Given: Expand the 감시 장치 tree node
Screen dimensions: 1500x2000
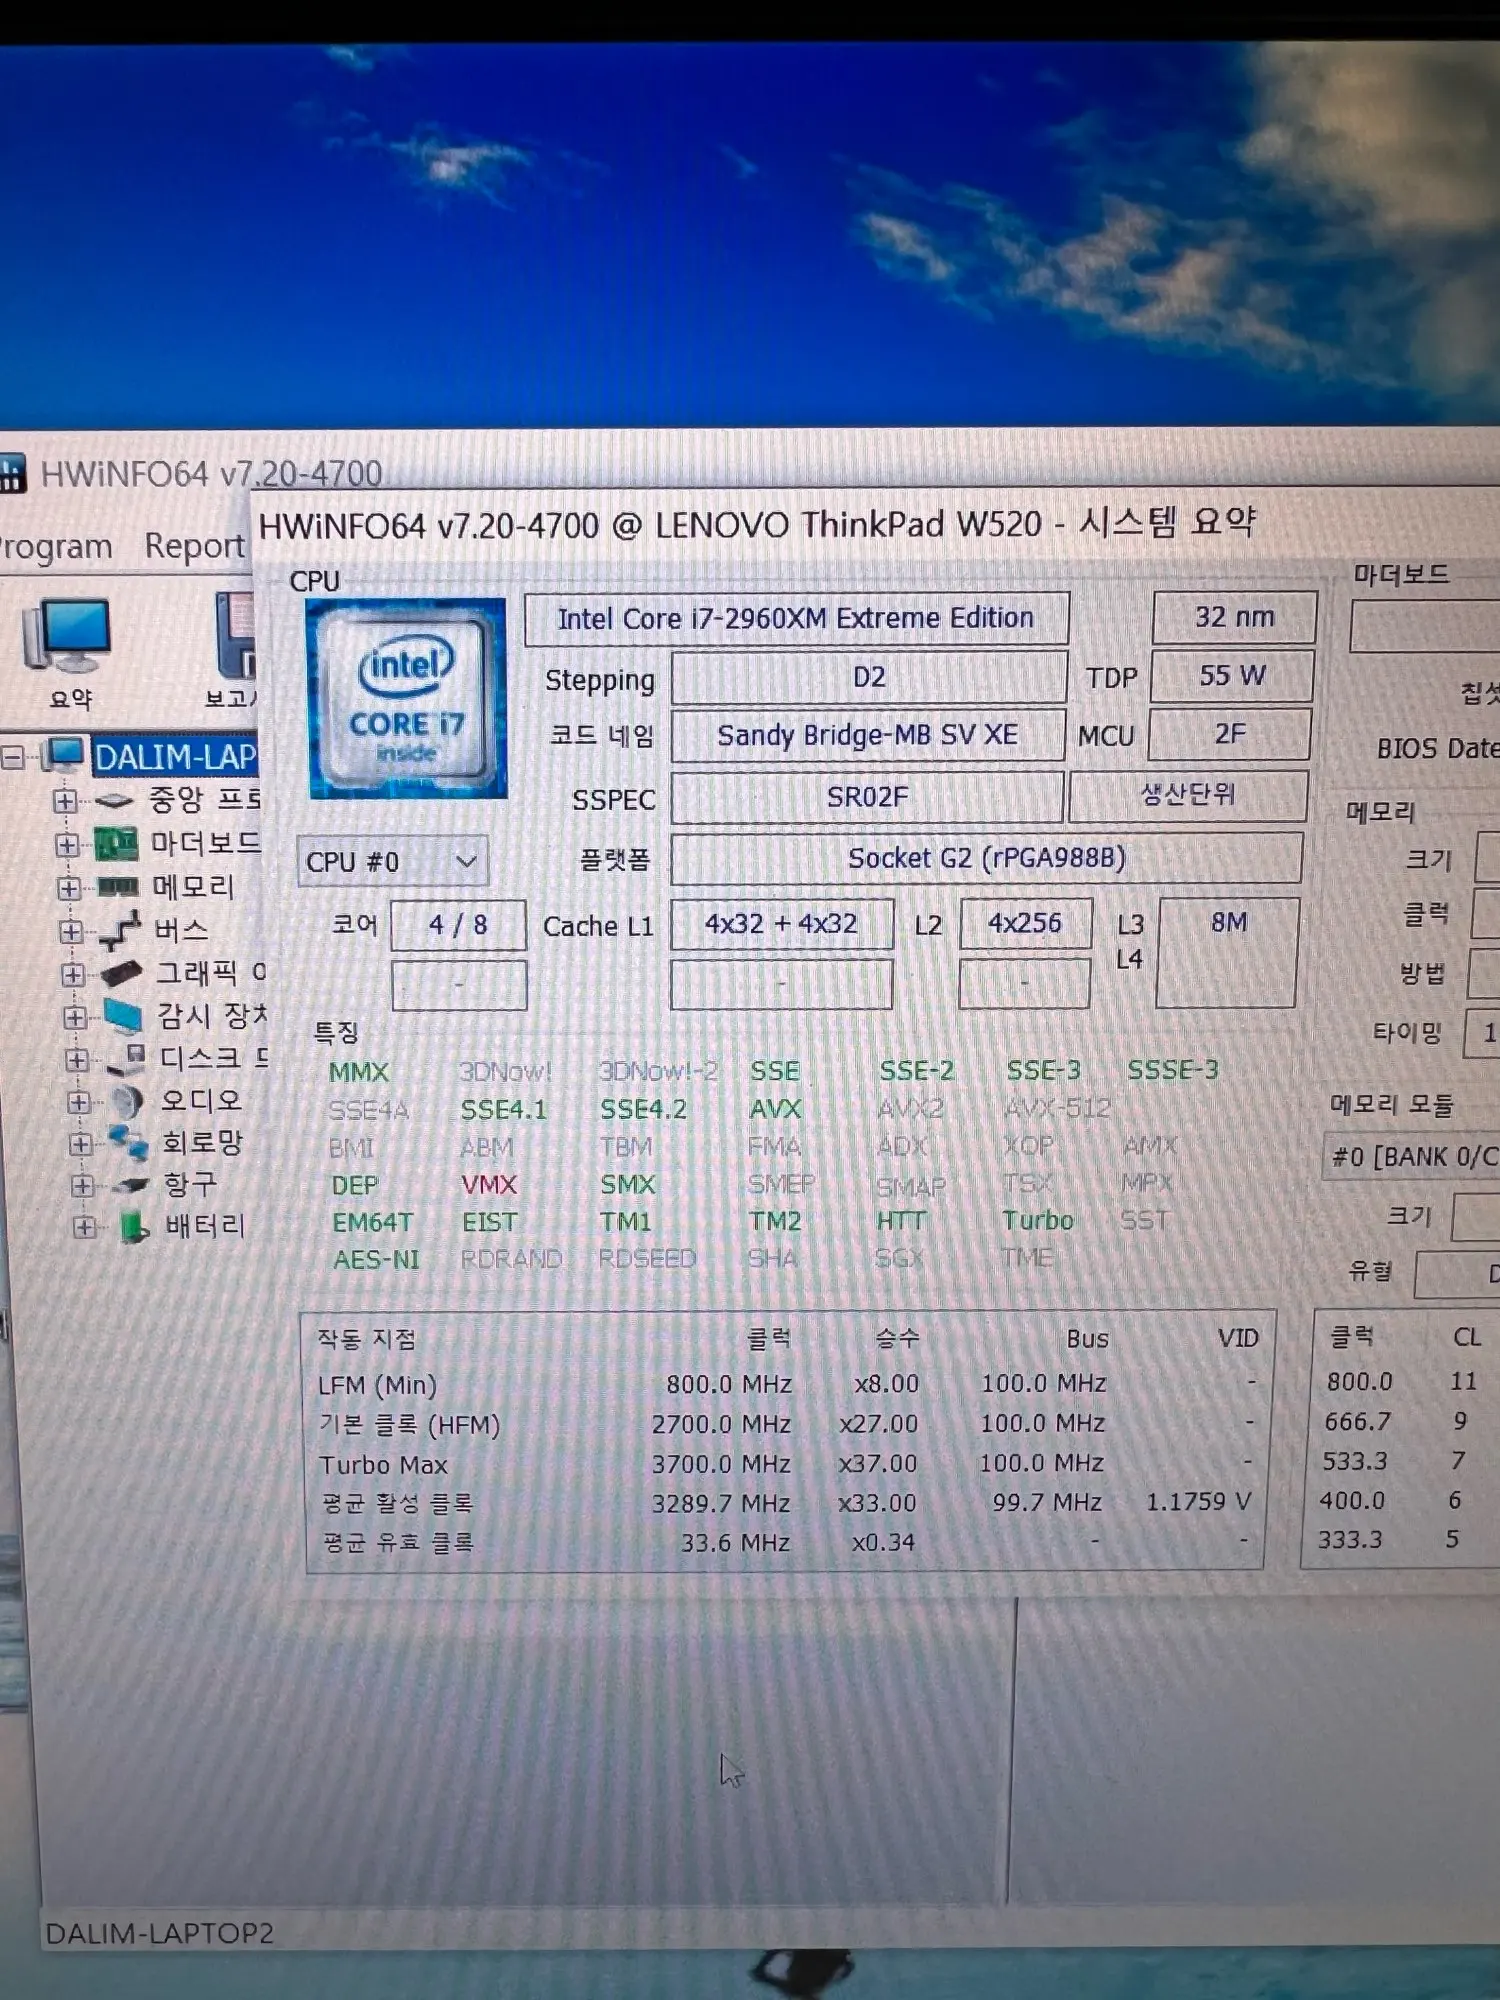Looking at the screenshot, I should point(75,1017).
